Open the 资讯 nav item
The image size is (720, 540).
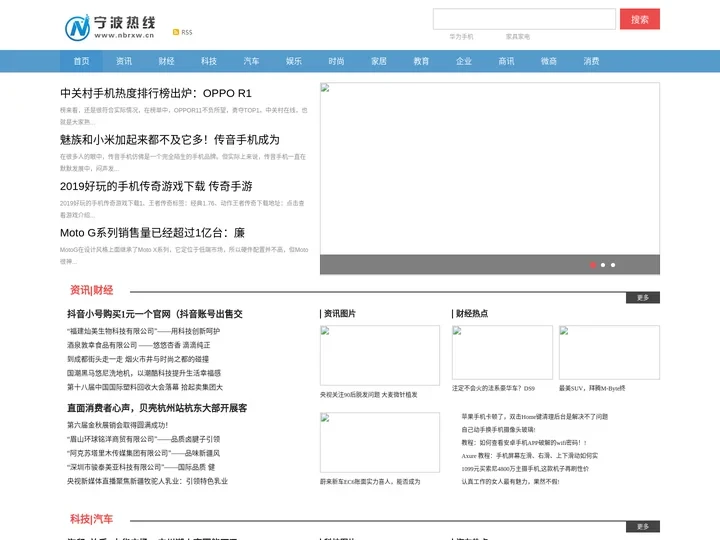tap(124, 61)
